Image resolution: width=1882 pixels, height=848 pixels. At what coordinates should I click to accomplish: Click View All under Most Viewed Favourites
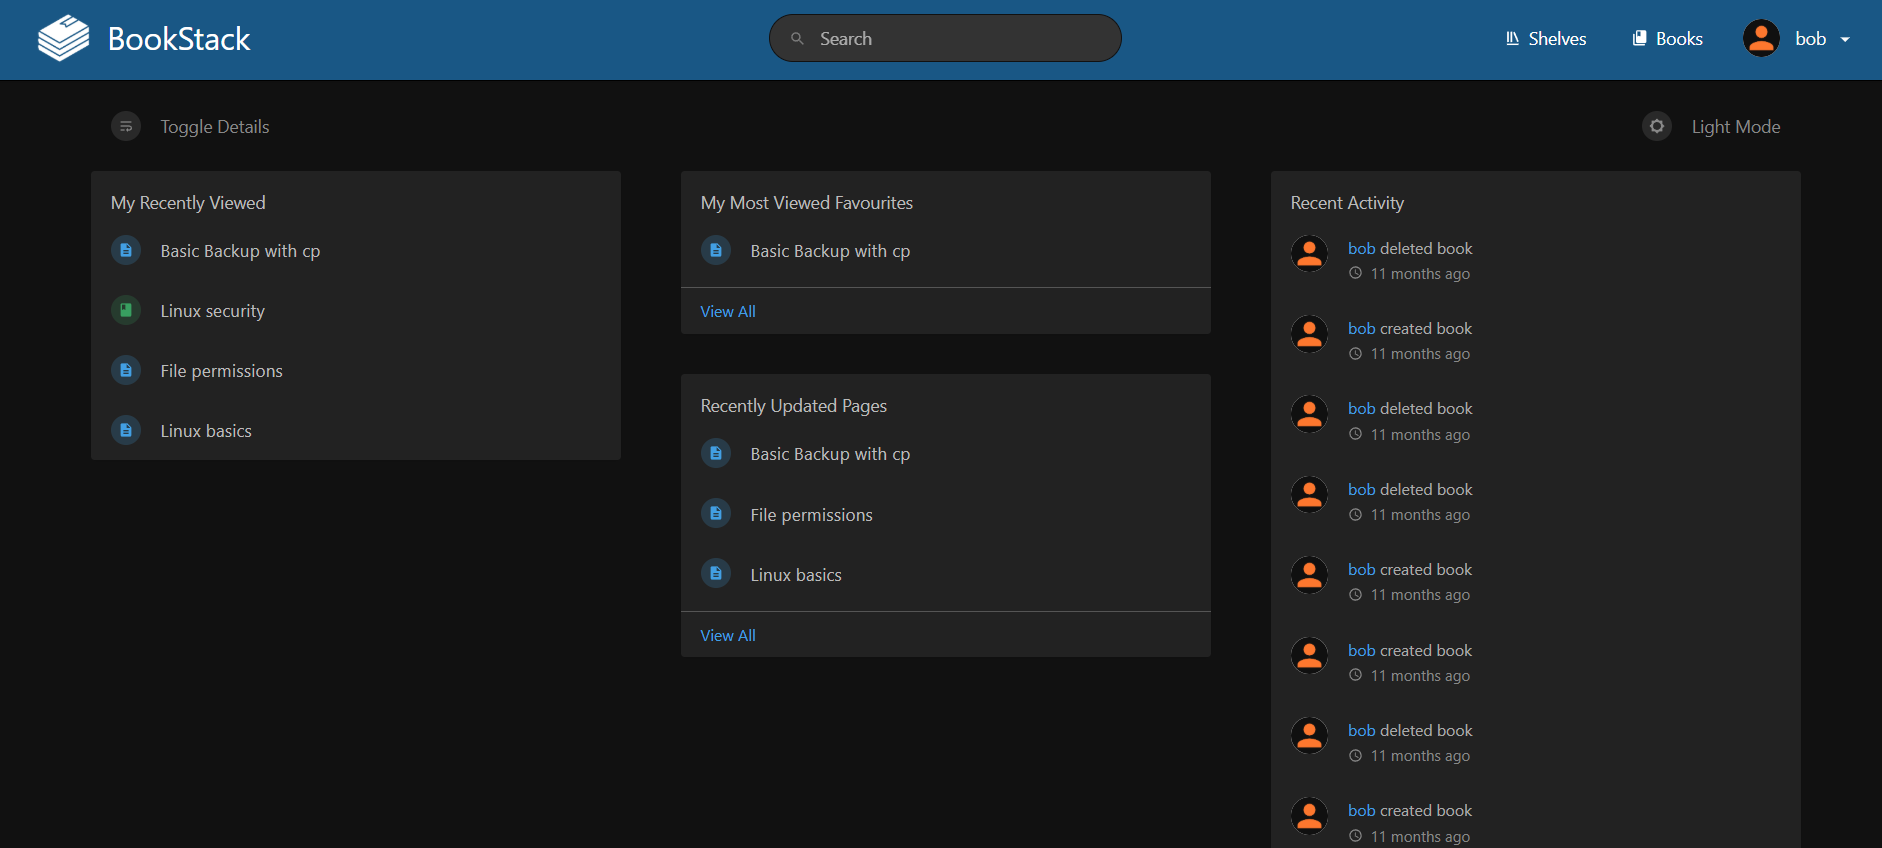tap(728, 312)
